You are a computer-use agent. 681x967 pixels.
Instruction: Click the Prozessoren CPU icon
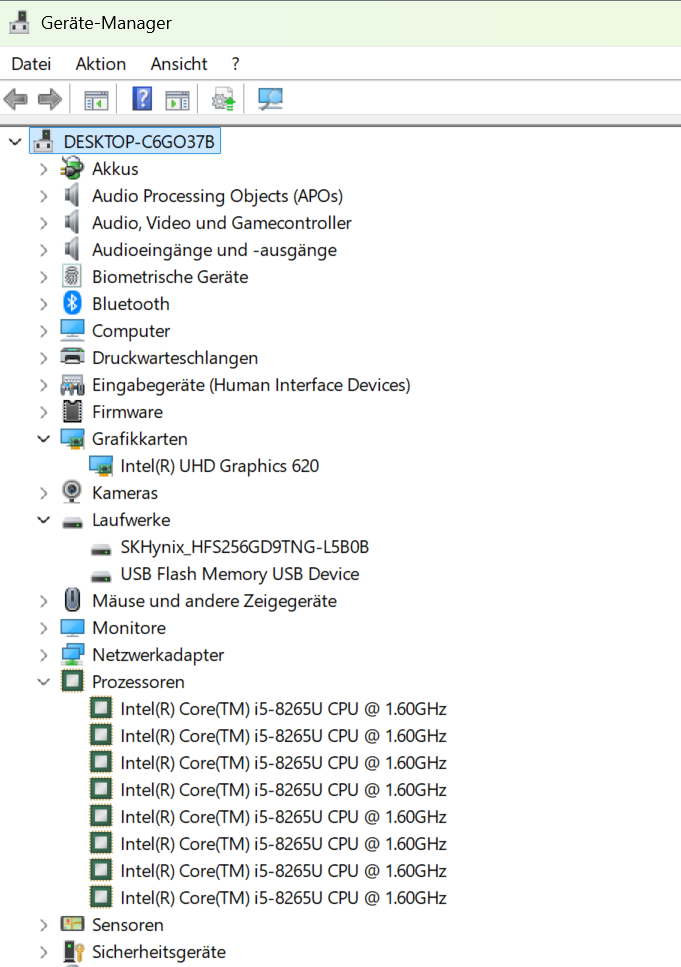72,681
